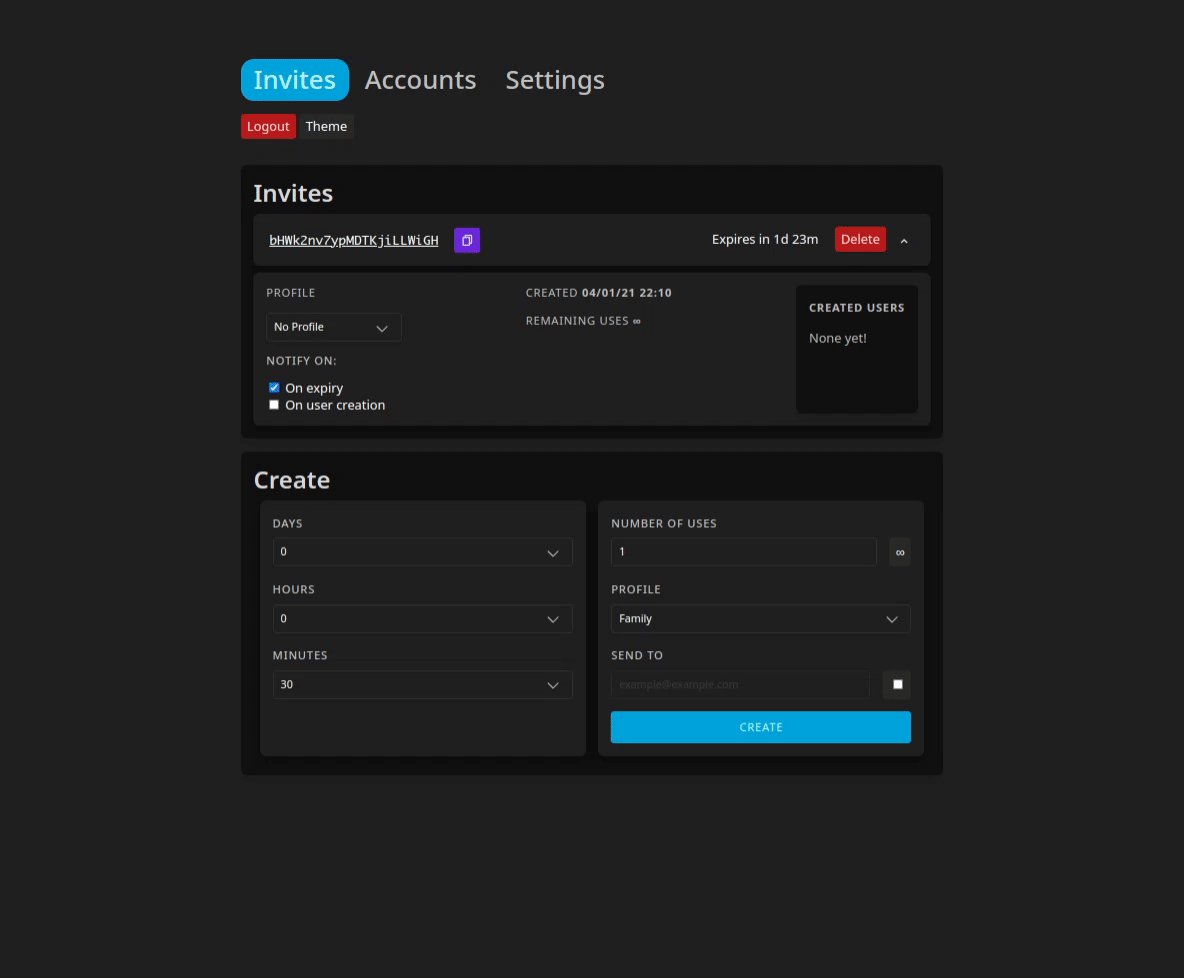
Task: Switch to the Accounts tab
Action: (420, 80)
